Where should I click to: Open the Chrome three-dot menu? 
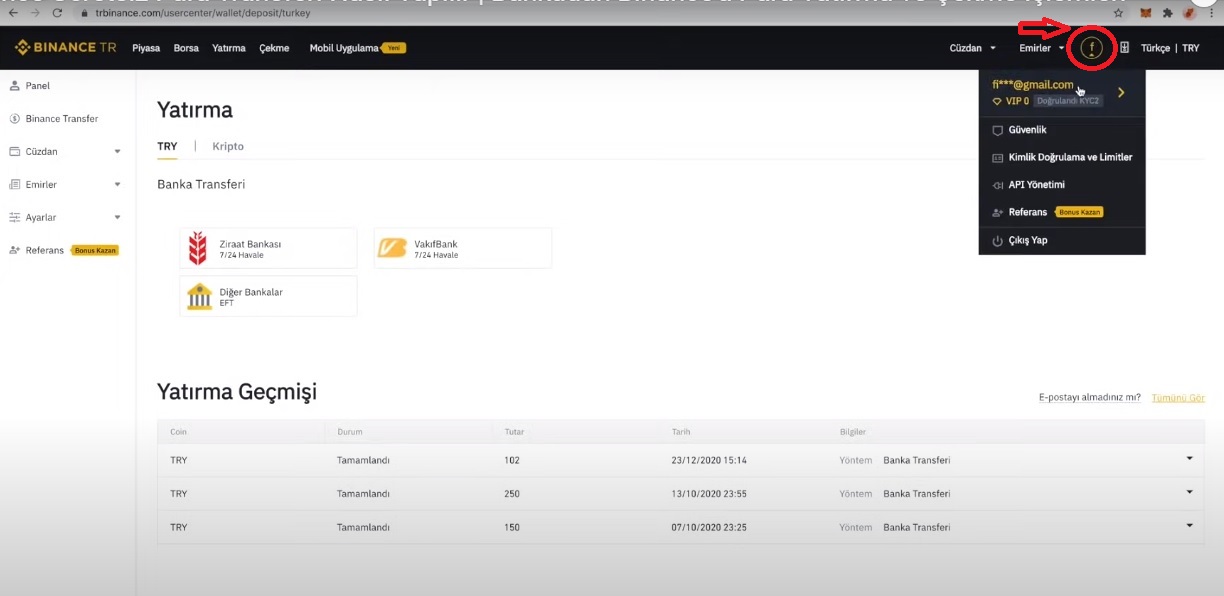[1213, 13]
